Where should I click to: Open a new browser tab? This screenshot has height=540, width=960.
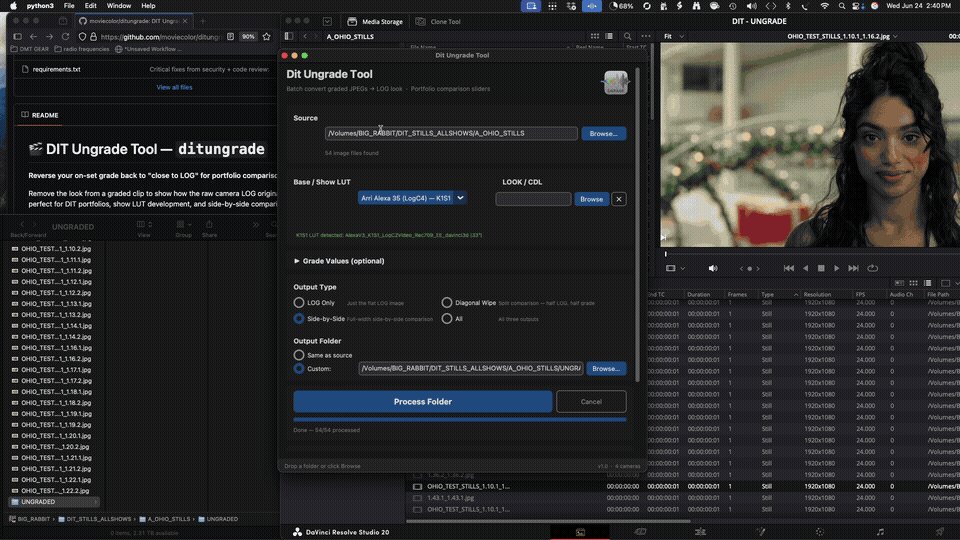pyautogui.click(x=203, y=21)
